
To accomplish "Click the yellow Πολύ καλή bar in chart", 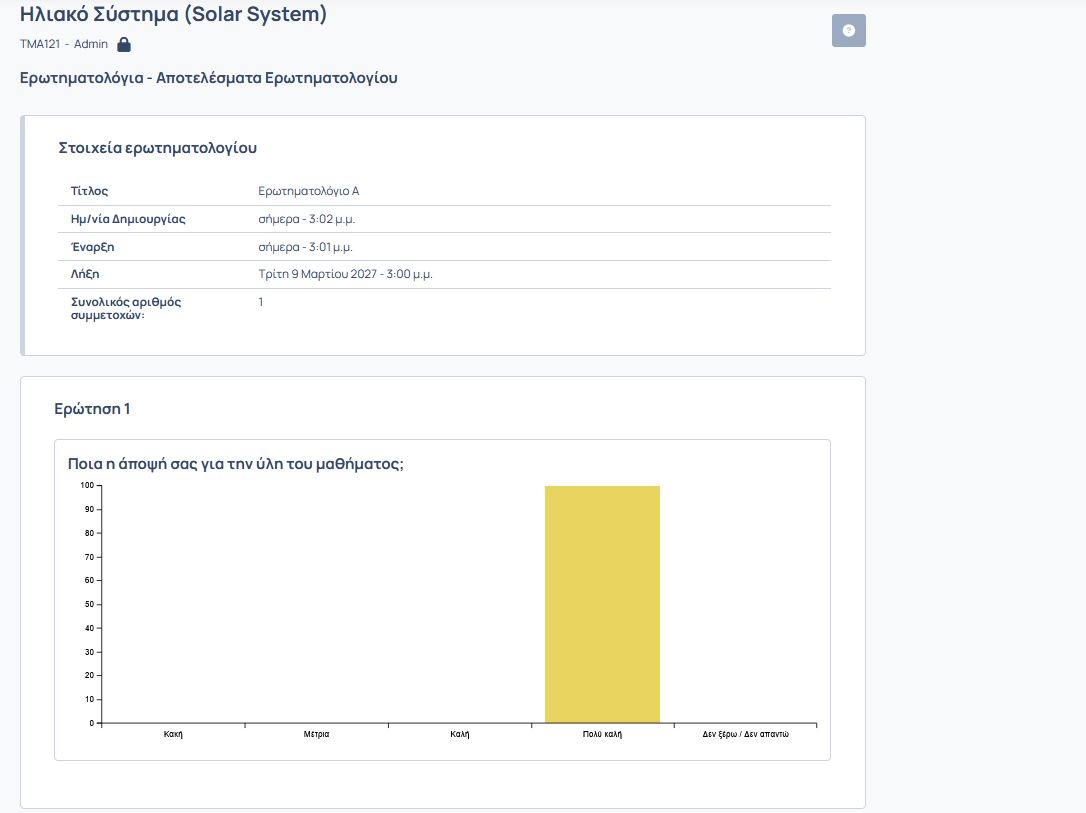I will pos(602,604).
